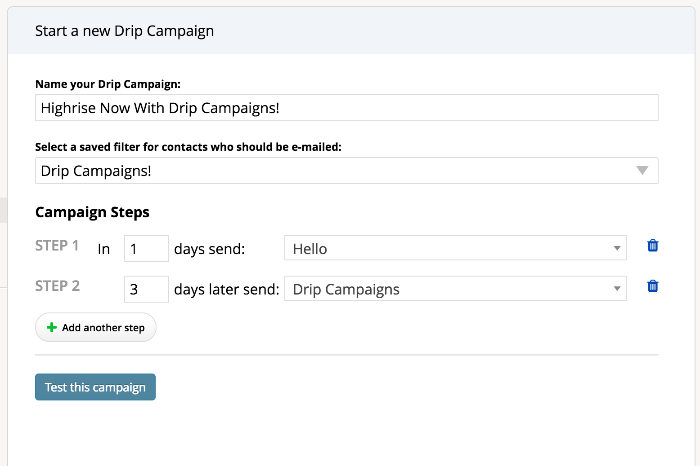Focus the campaign name text field
Viewport: 700px width, 466px height.
coord(346,108)
